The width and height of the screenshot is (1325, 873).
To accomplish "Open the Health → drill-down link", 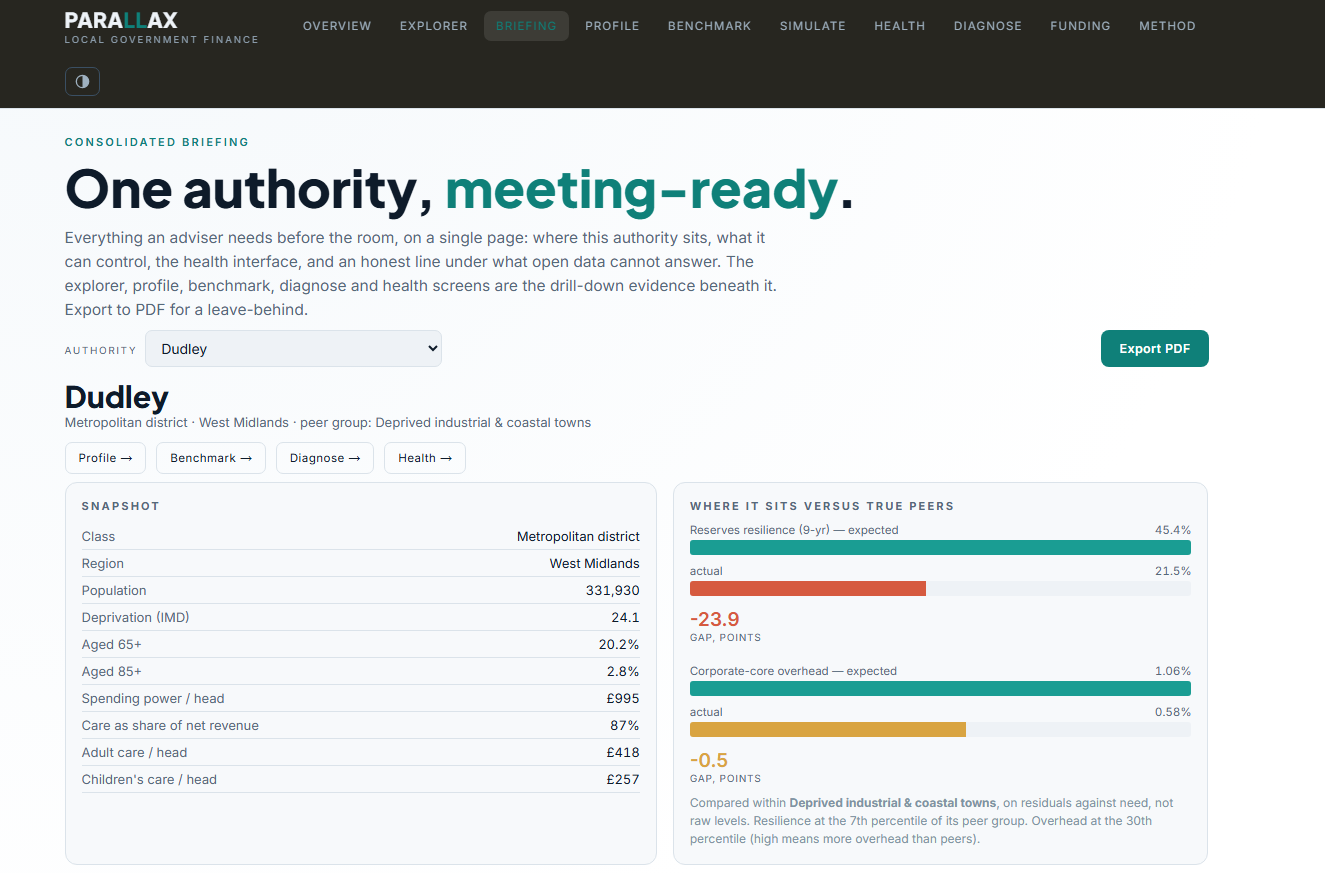I will click(x=424, y=458).
